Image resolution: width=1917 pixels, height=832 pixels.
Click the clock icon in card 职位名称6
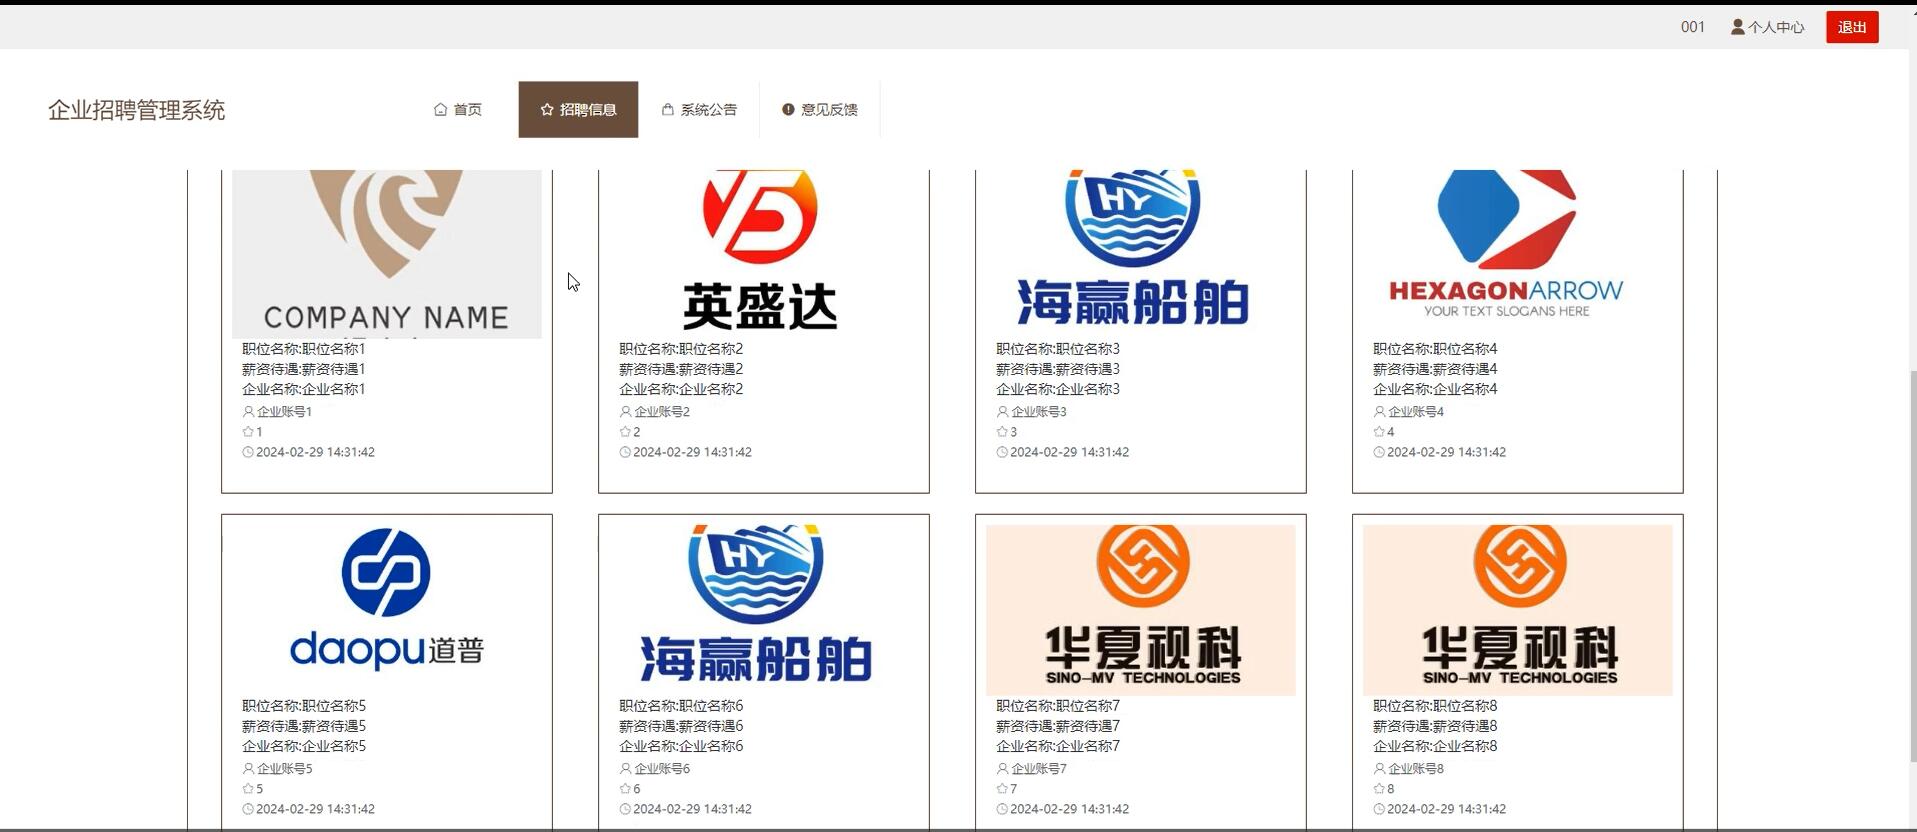click(625, 809)
